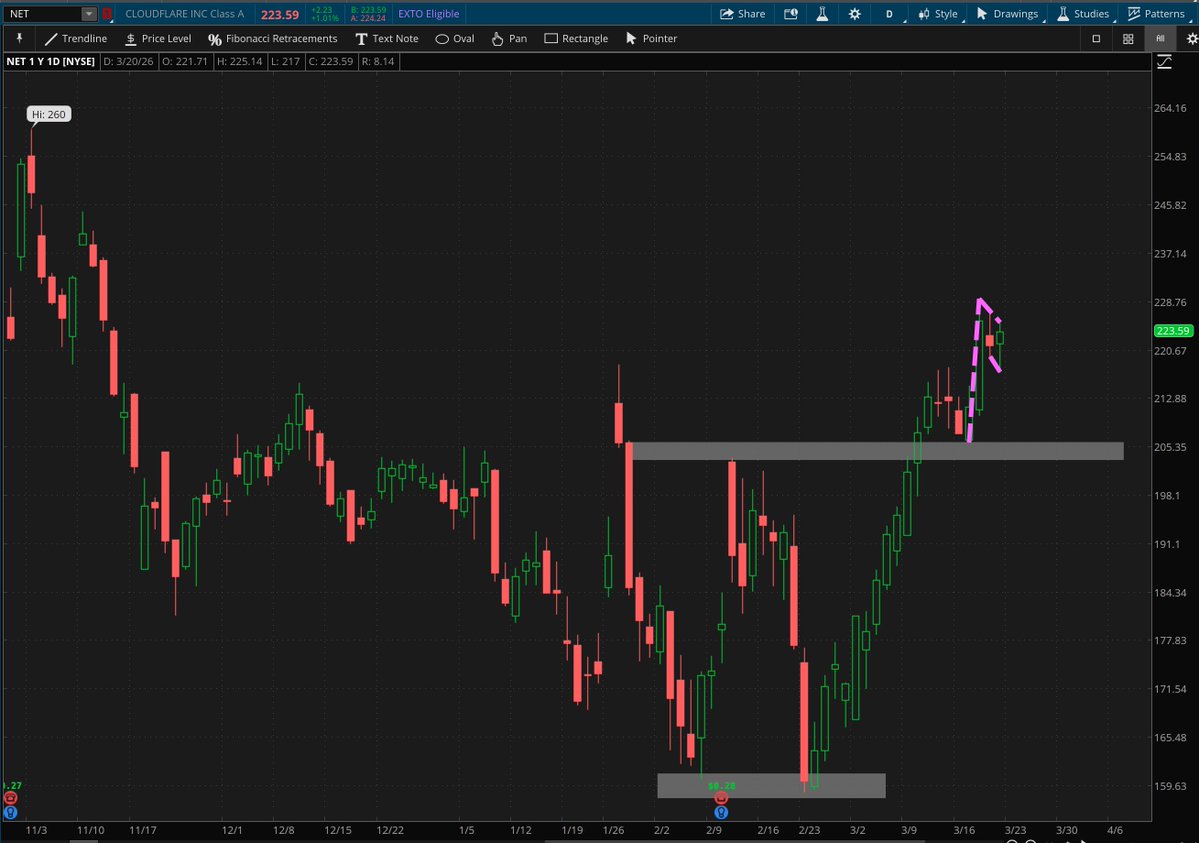
Task: Select the Price Level drawing tool
Action: (158, 38)
